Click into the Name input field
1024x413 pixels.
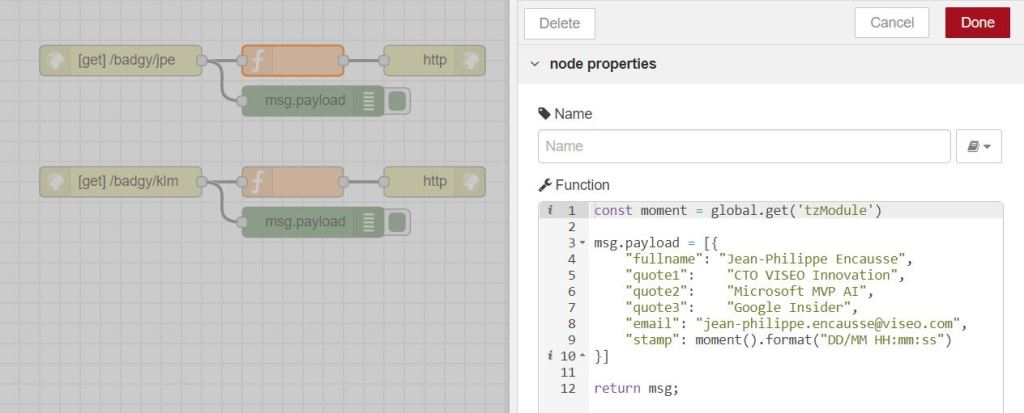coord(743,146)
